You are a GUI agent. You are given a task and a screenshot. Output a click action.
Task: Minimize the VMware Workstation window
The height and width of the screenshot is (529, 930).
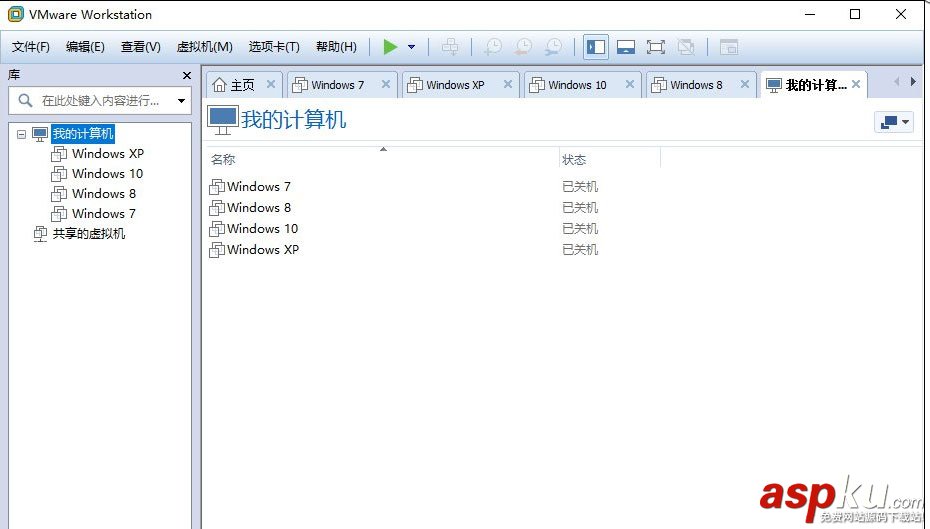pos(810,14)
